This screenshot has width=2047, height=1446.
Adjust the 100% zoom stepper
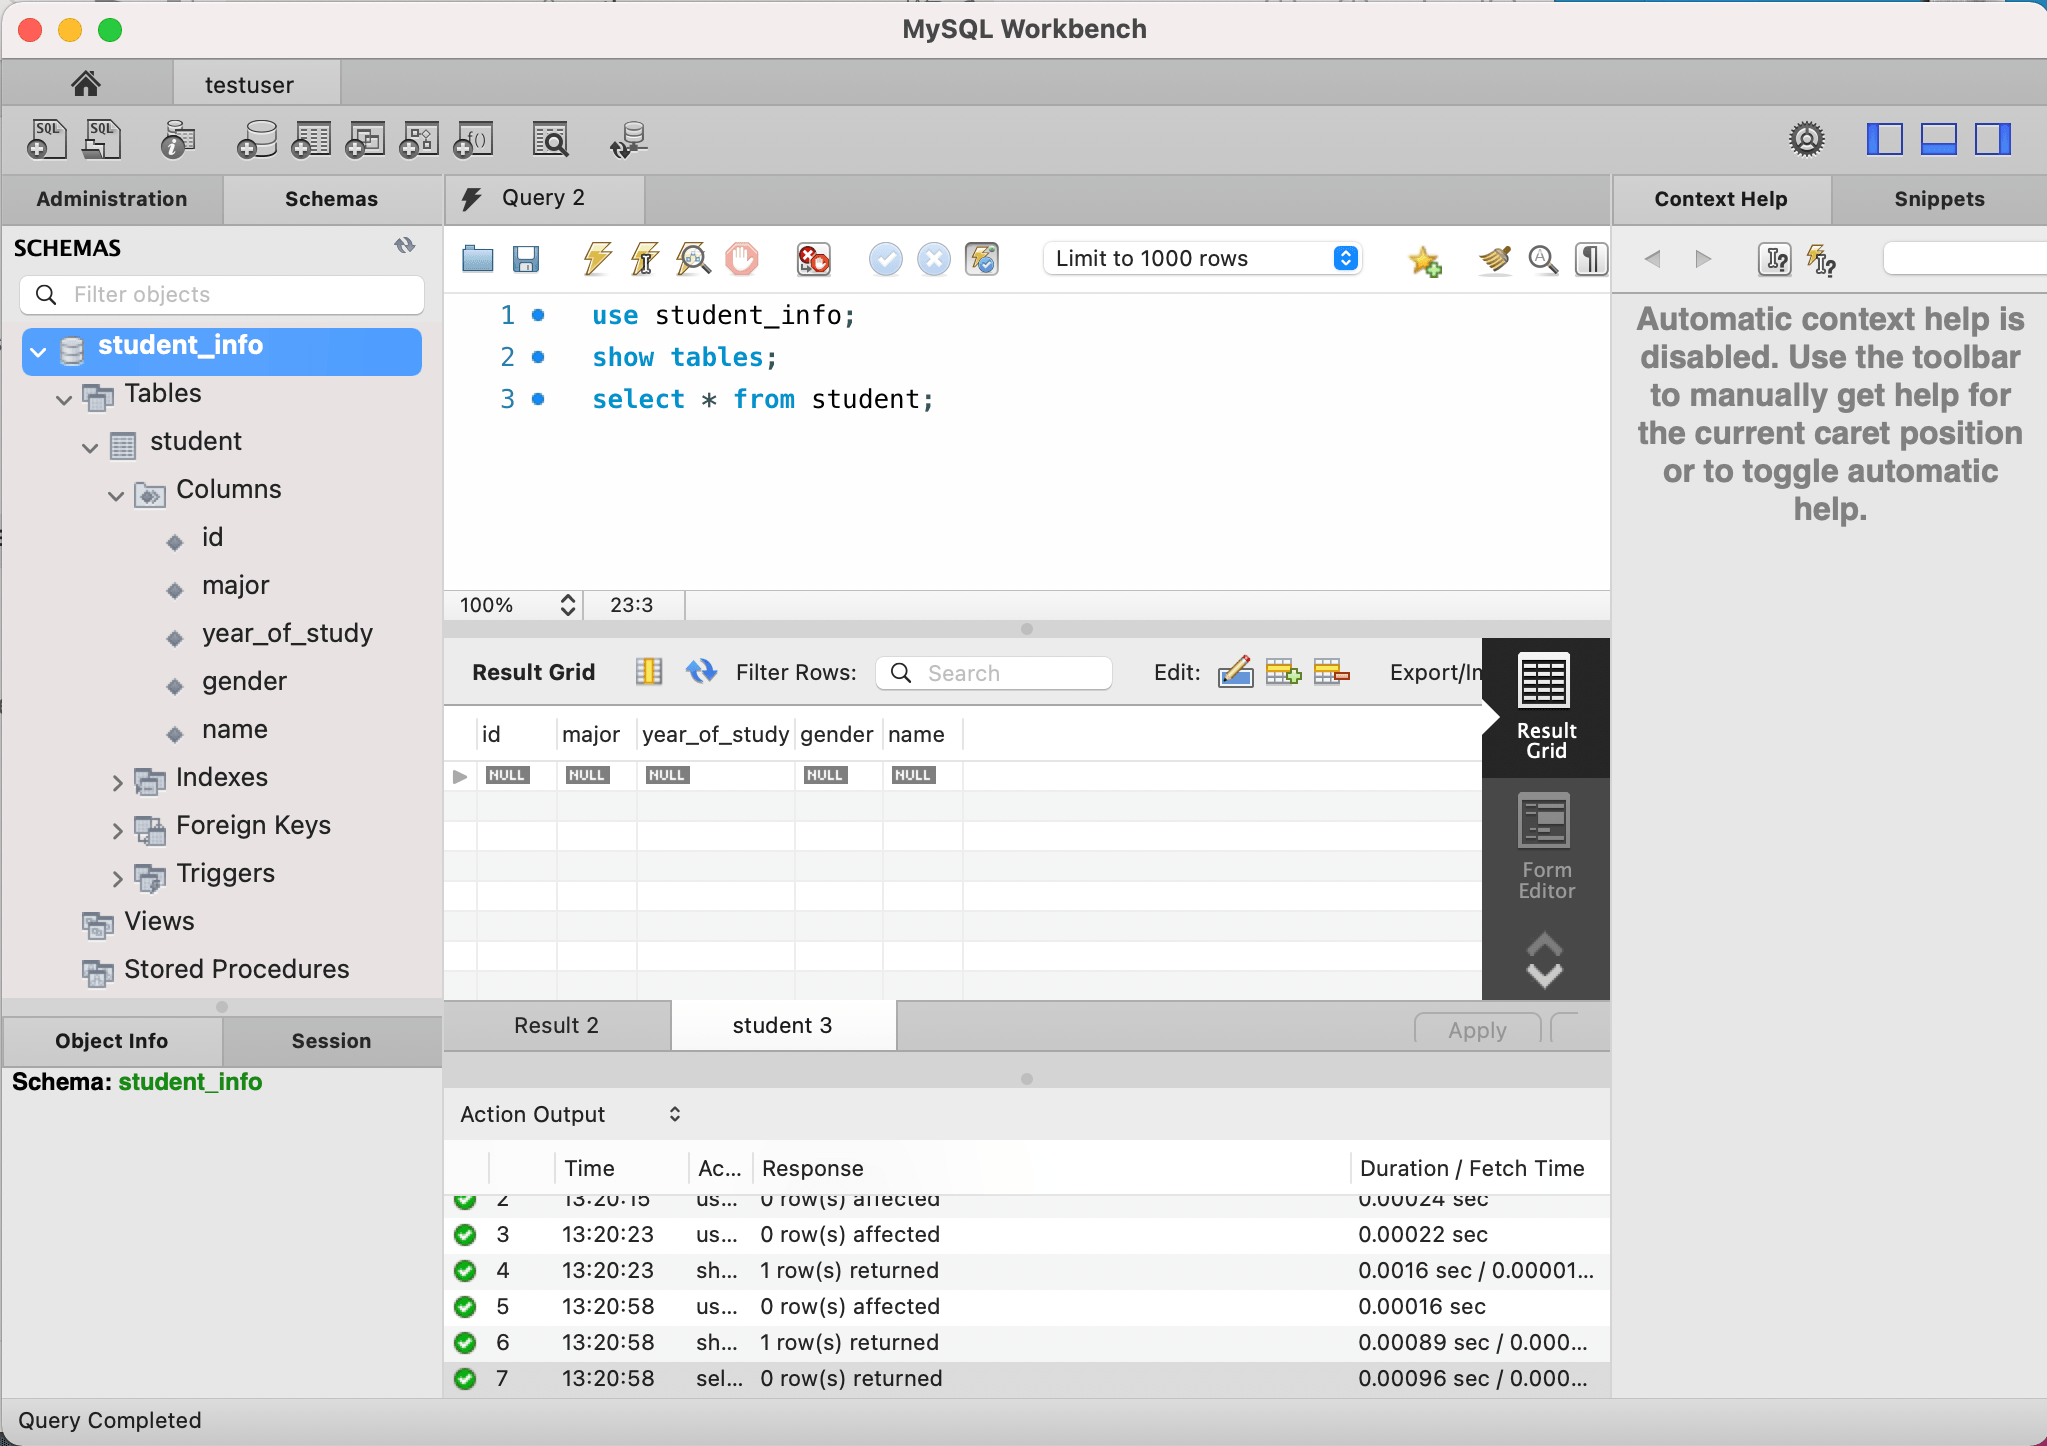pos(568,605)
